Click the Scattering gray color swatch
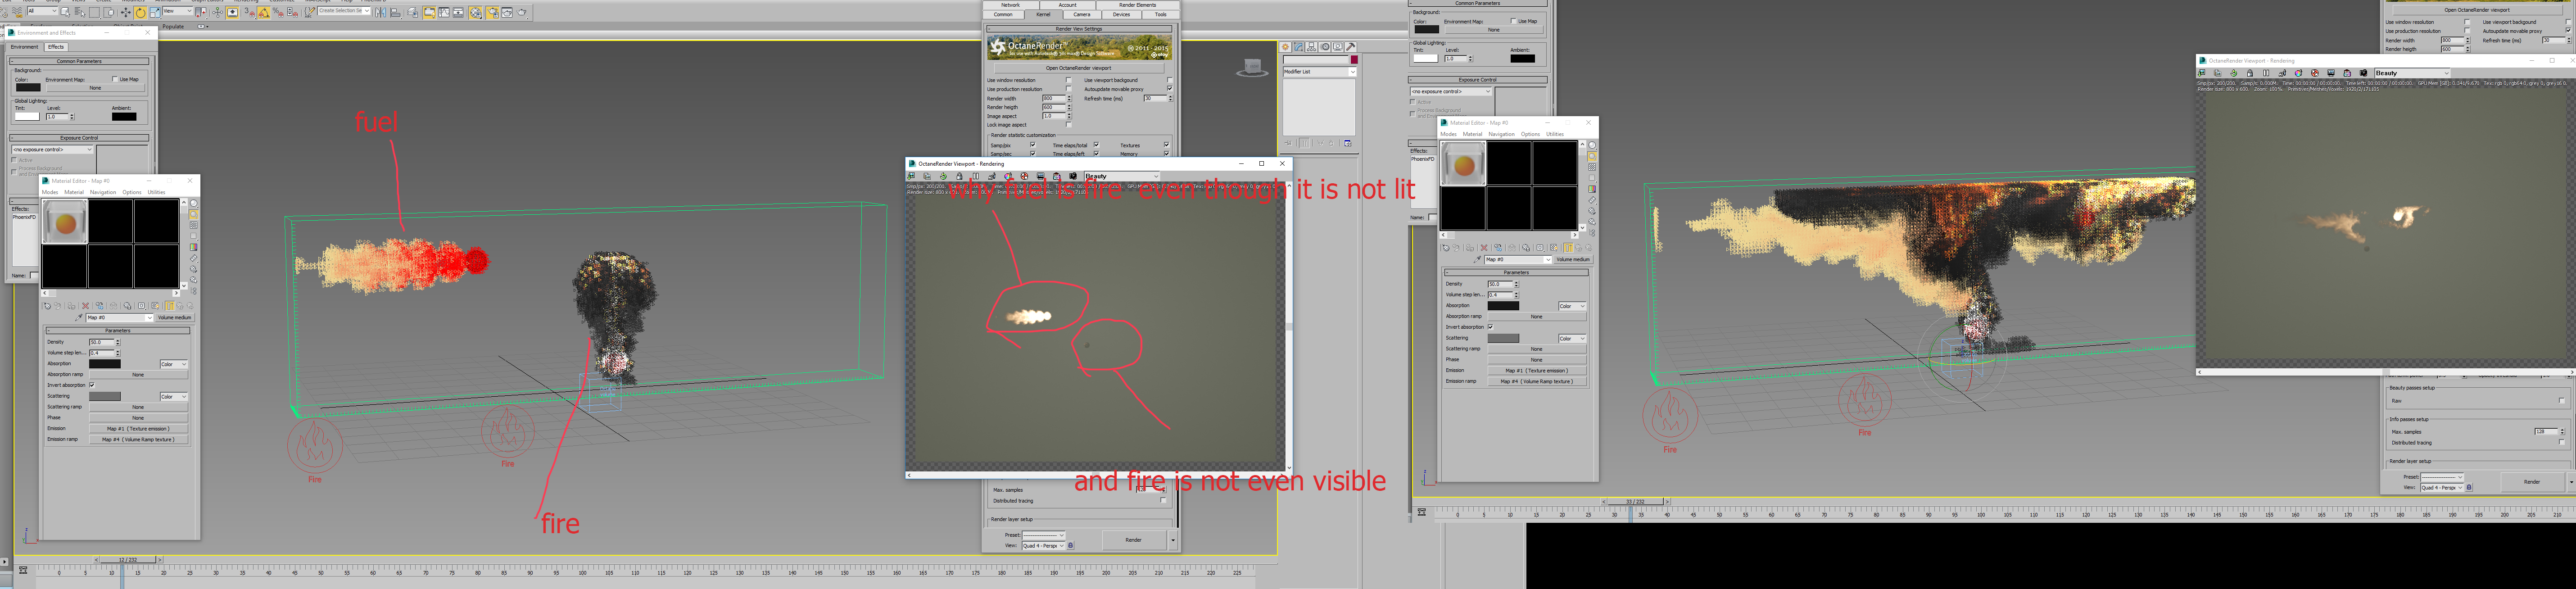This screenshot has width=2576, height=589. (x=104, y=396)
